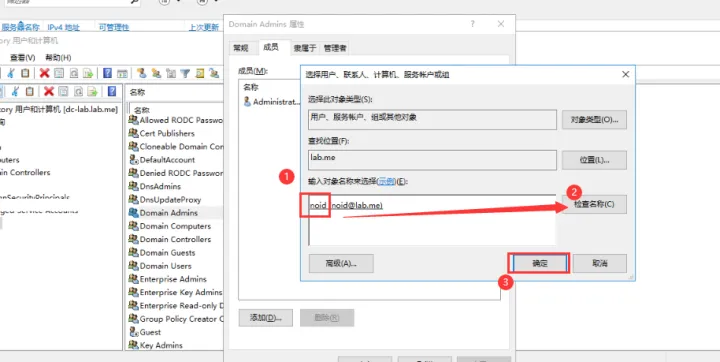Select the Guest account icon in list
The width and height of the screenshot is (720, 362).
pyautogui.click(x=134, y=332)
